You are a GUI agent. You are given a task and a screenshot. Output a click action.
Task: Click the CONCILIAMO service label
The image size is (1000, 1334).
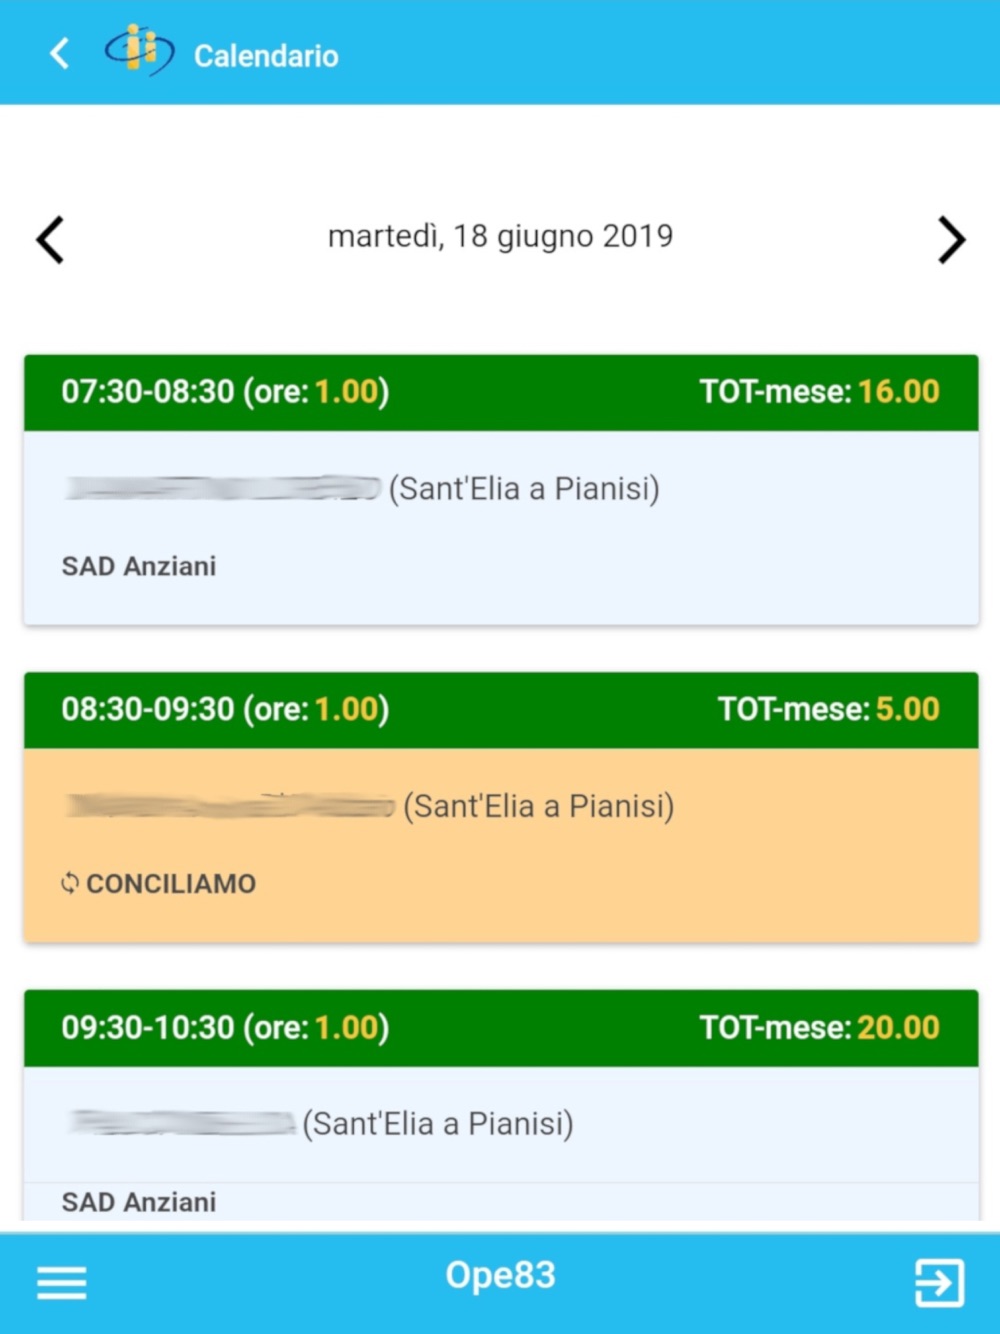click(171, 884)
